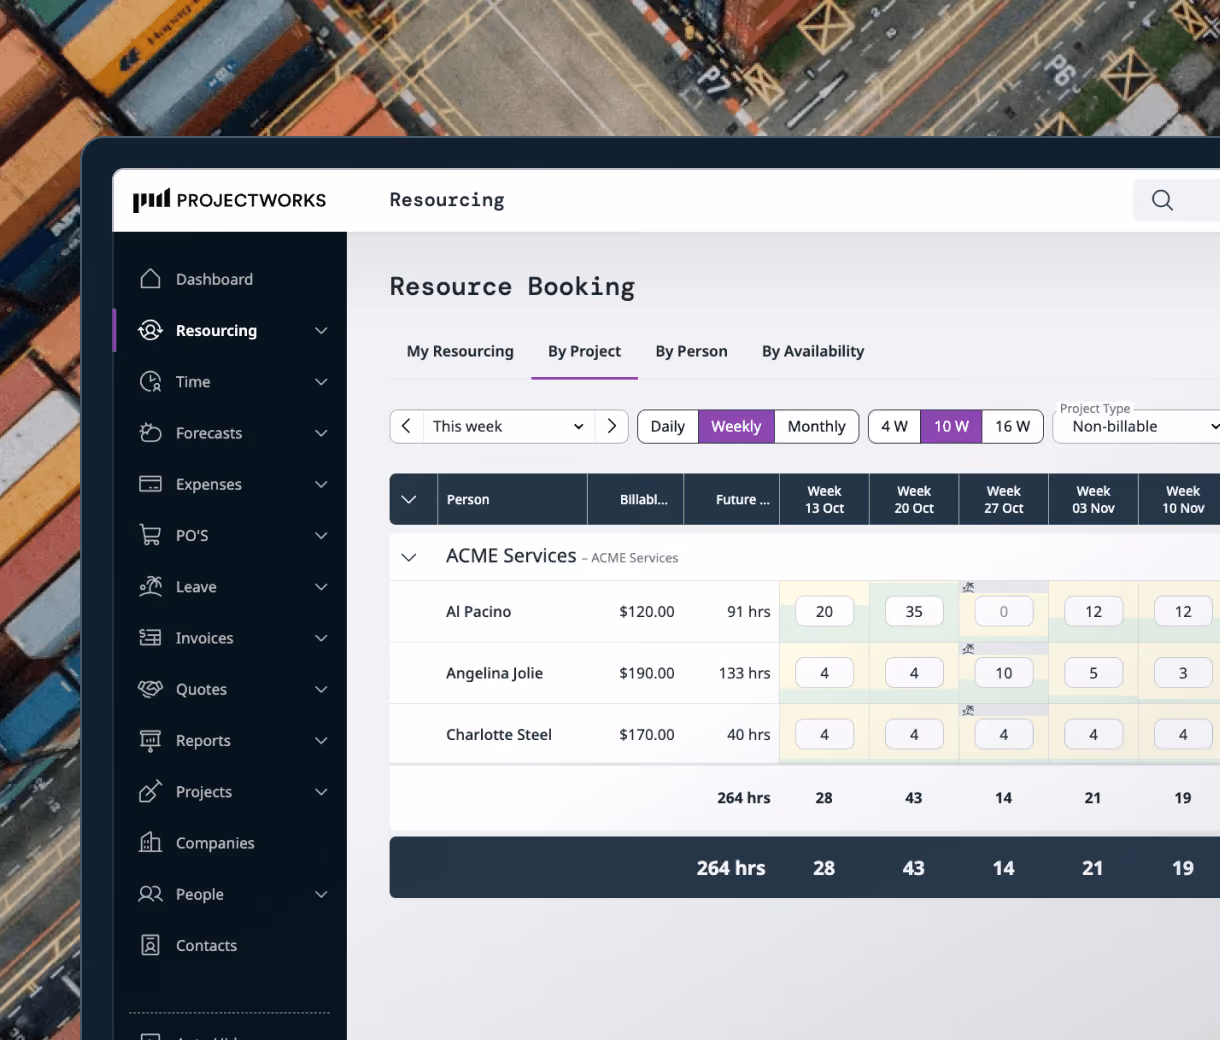The image size is (1220, 1040).
Task: Click the Week 13 Oct column header
Action: click(x=824, y=499)
